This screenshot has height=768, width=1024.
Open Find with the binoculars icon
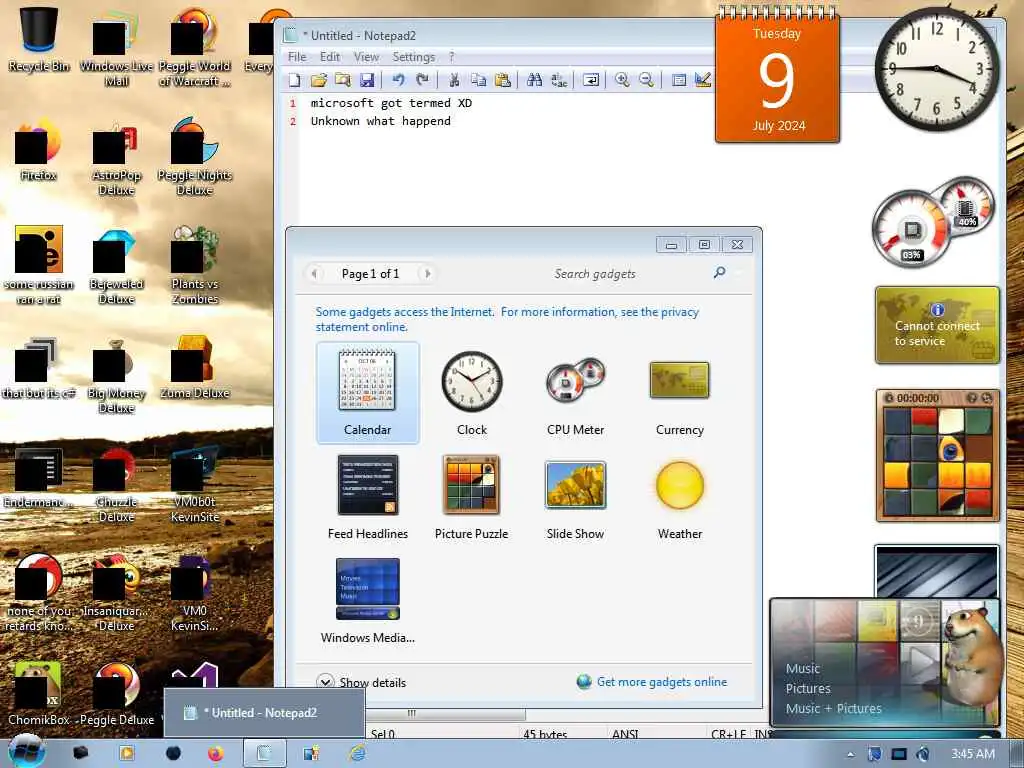pos(534,80)
